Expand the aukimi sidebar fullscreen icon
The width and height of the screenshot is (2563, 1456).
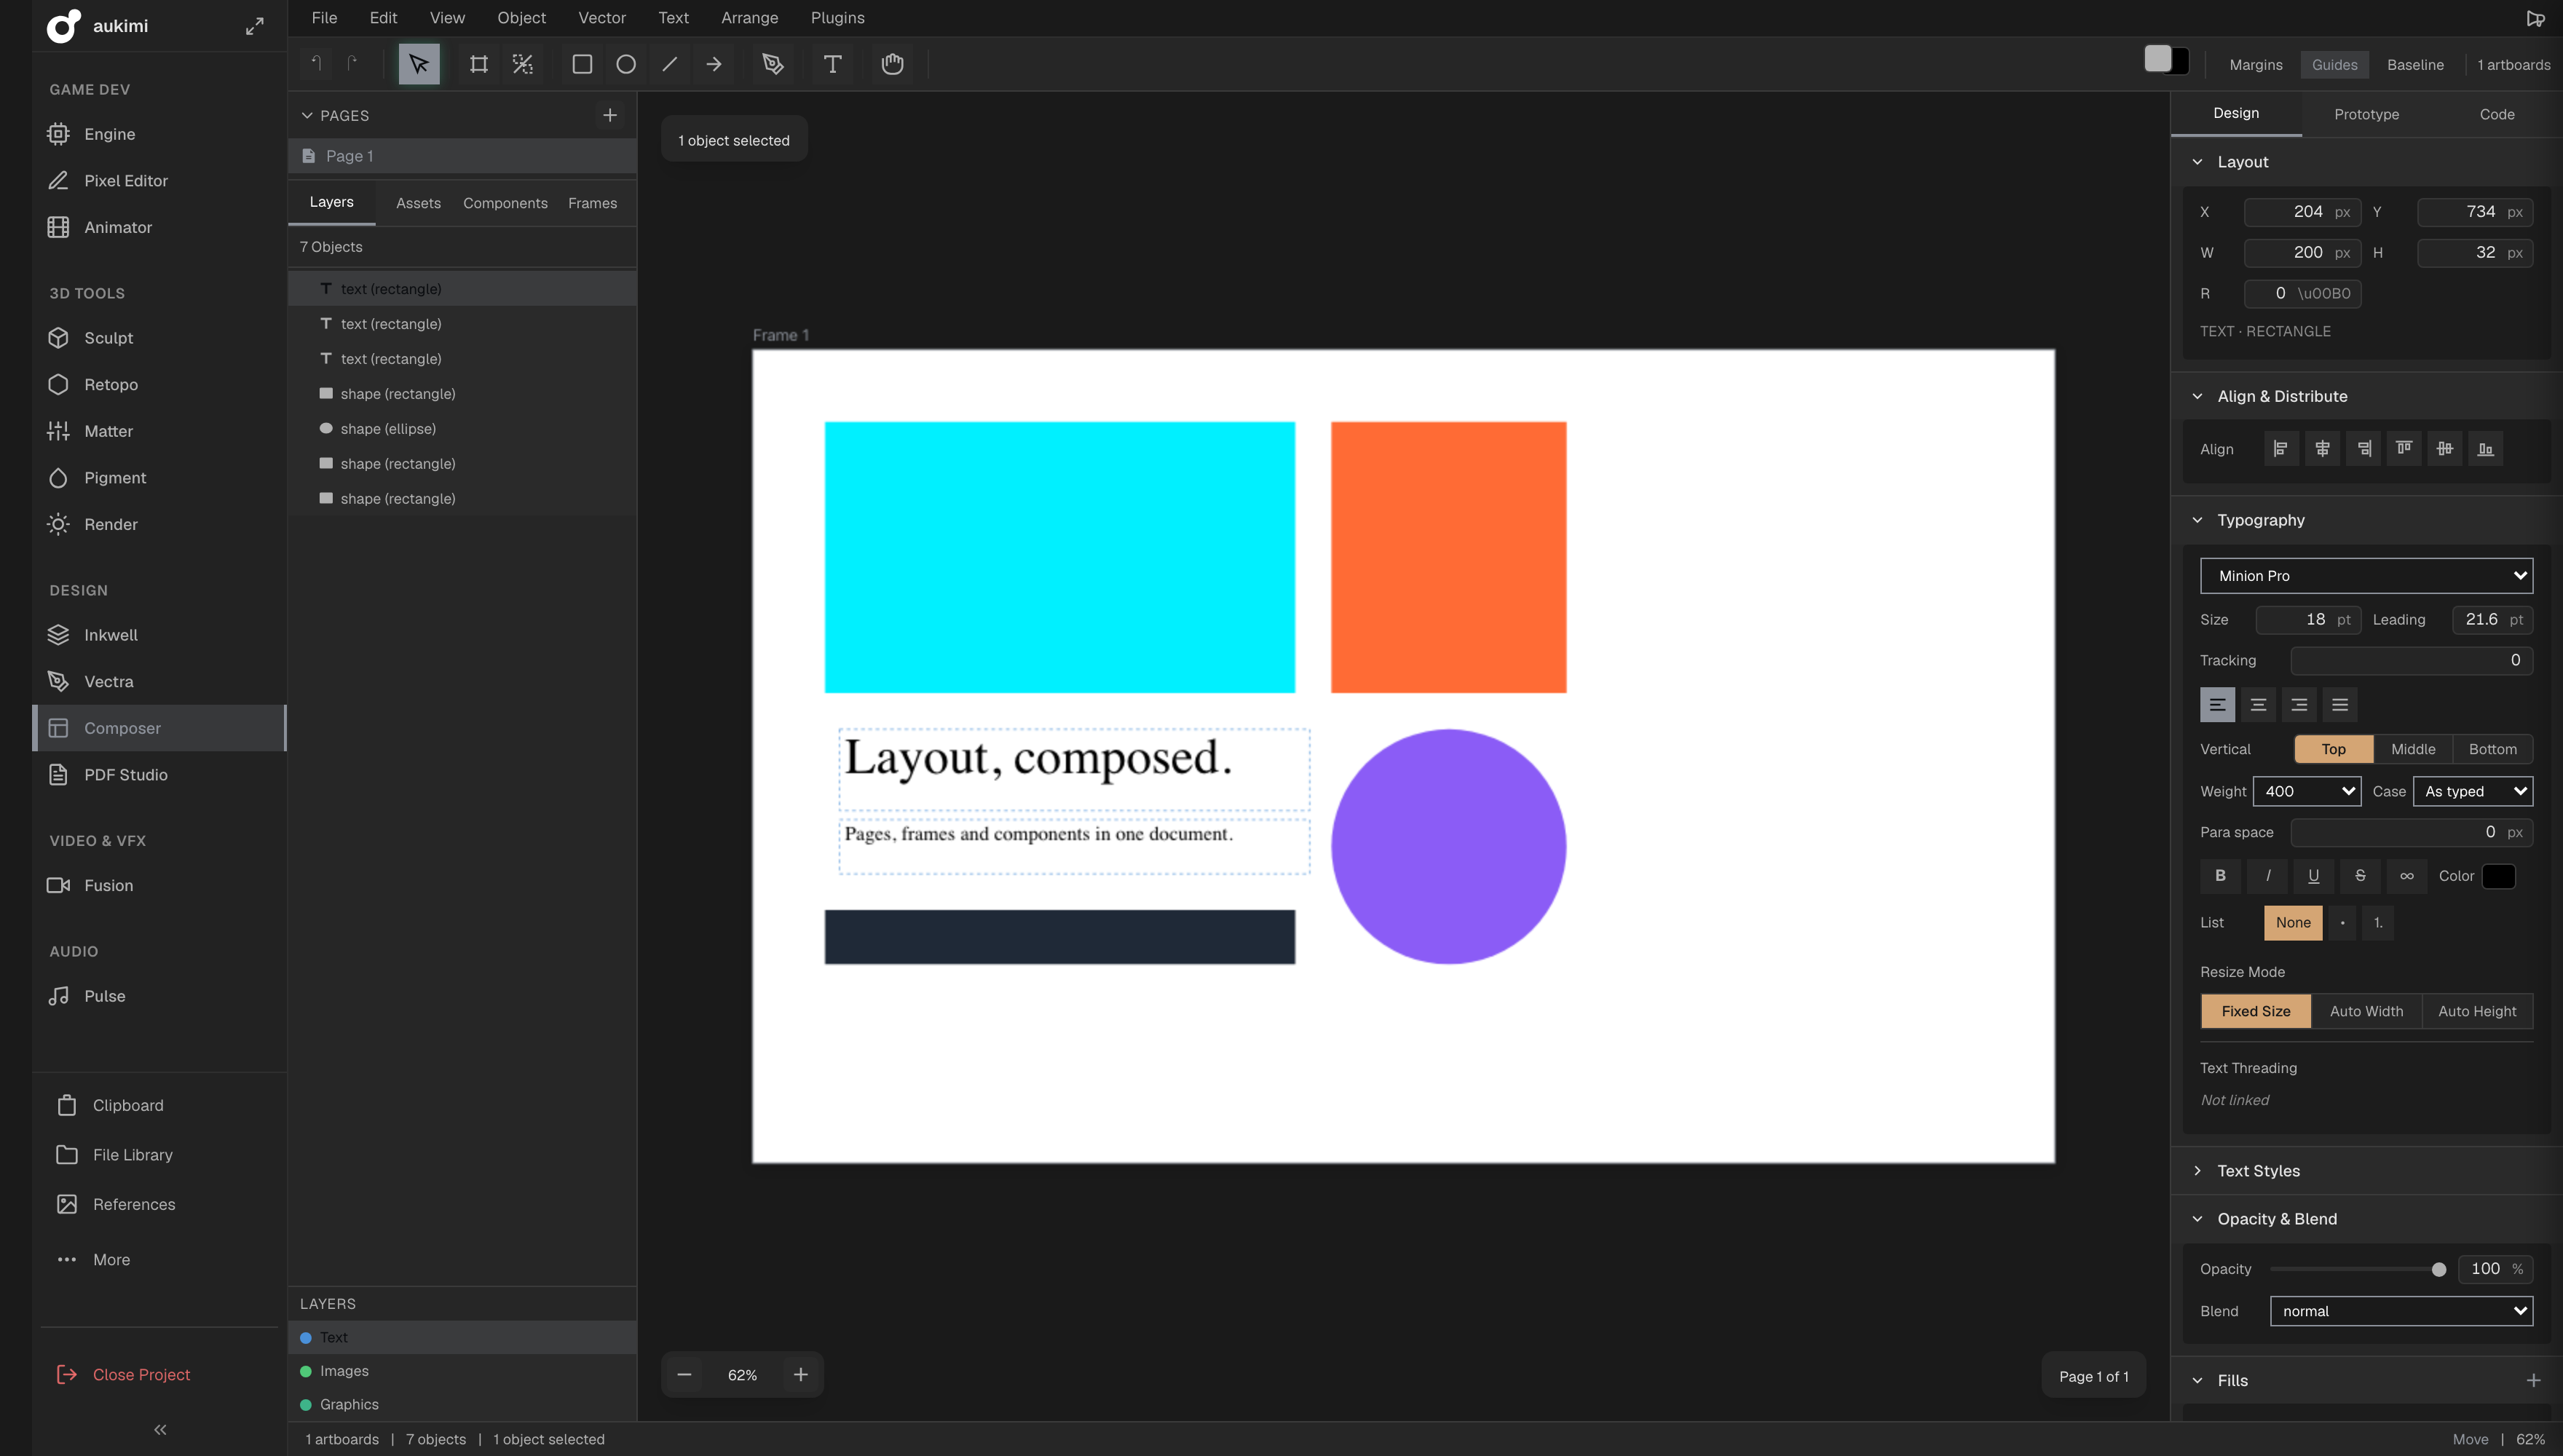click(255, 26)
